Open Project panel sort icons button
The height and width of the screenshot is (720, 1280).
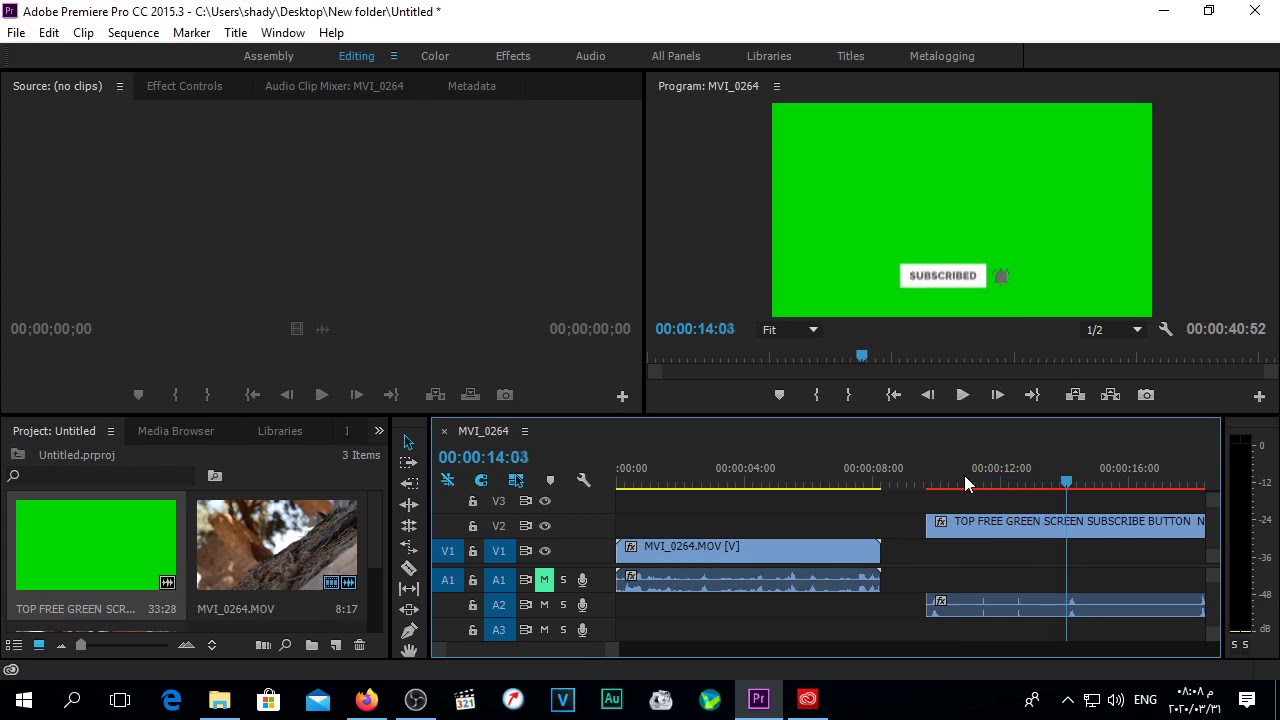212,645
